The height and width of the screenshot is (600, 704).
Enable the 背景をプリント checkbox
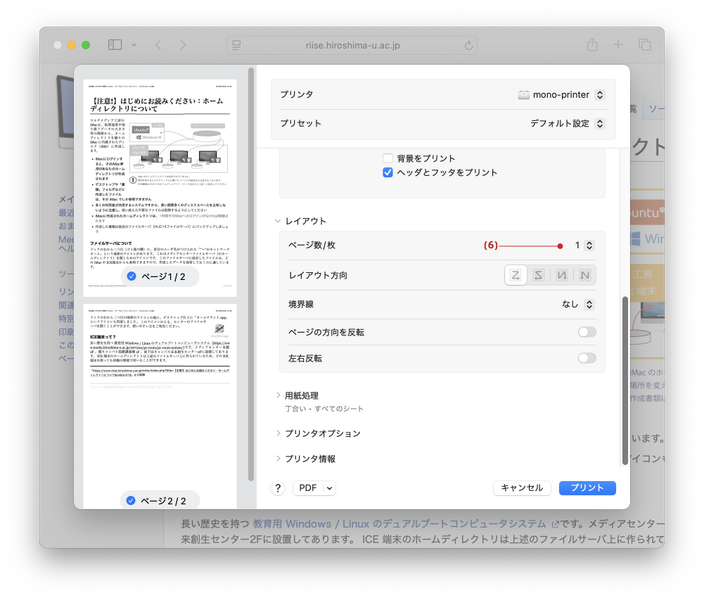coord(389,158)
